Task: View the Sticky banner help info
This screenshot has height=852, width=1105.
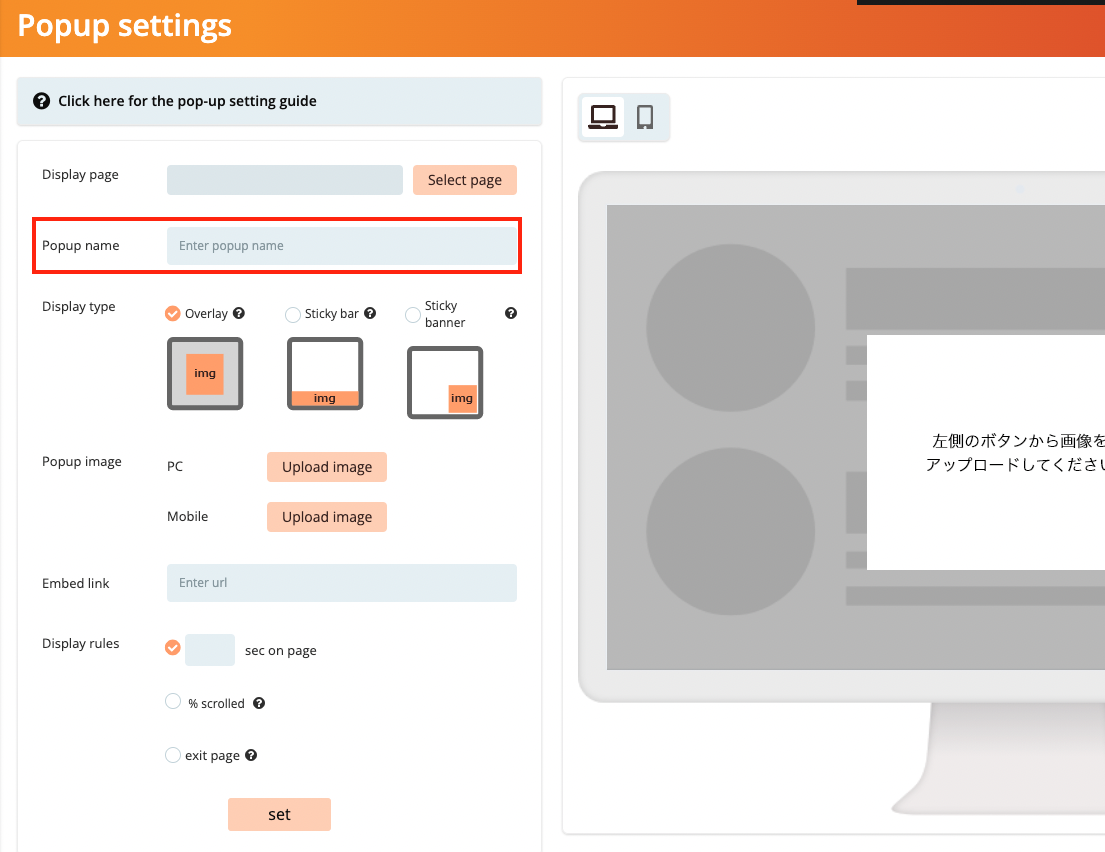Action: tap(510, 313)
